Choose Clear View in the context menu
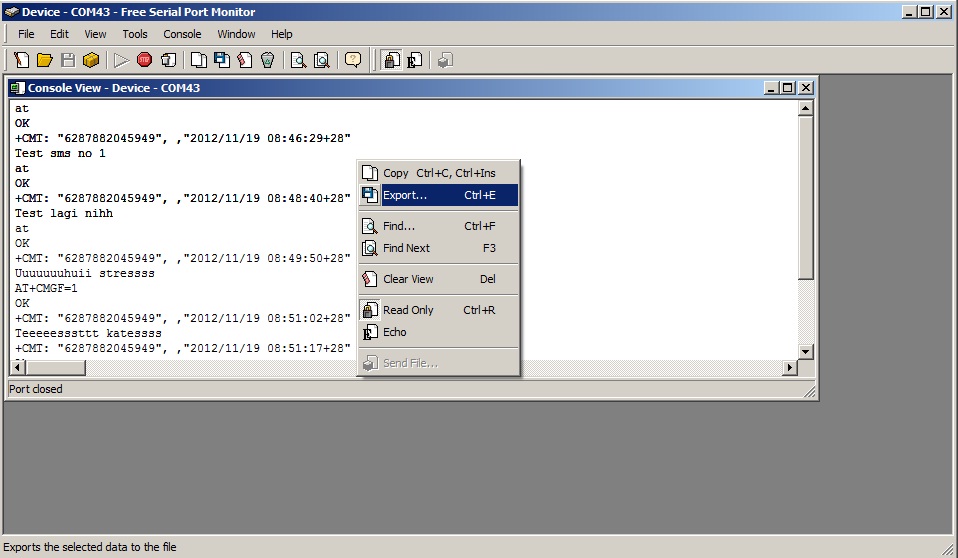This screenshot has height=558, width=958. click(x=439, y=279)
